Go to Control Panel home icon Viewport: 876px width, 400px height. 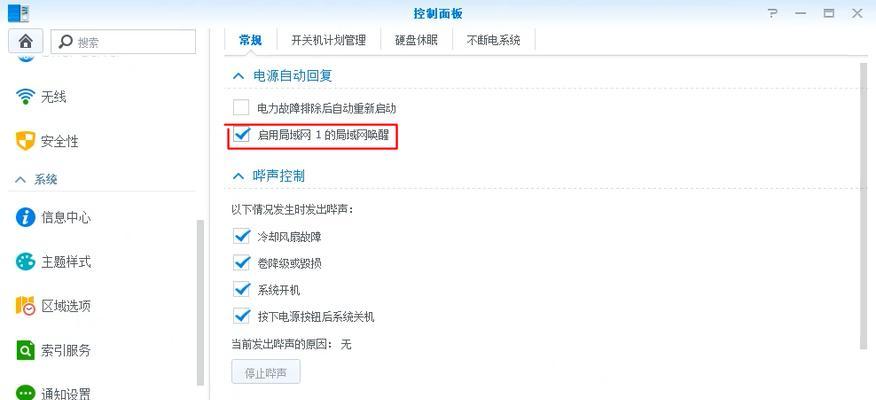click(x=25, y=42)
